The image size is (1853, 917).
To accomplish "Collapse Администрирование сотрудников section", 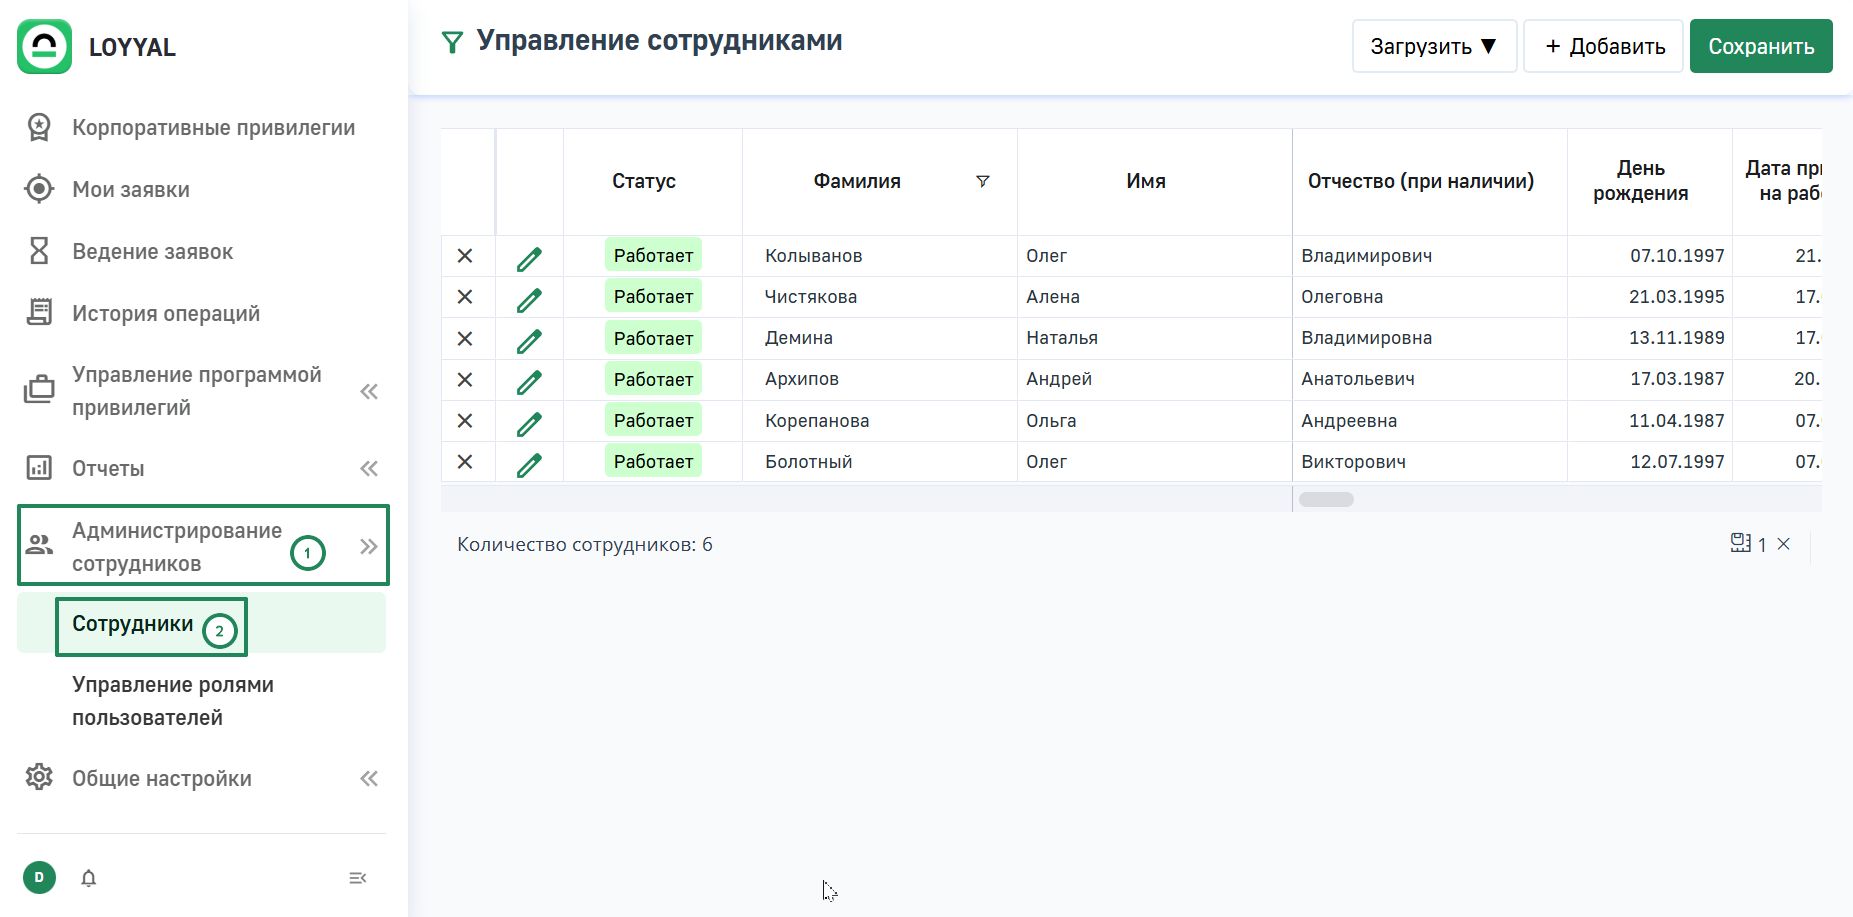I will (x=369, y=546).
